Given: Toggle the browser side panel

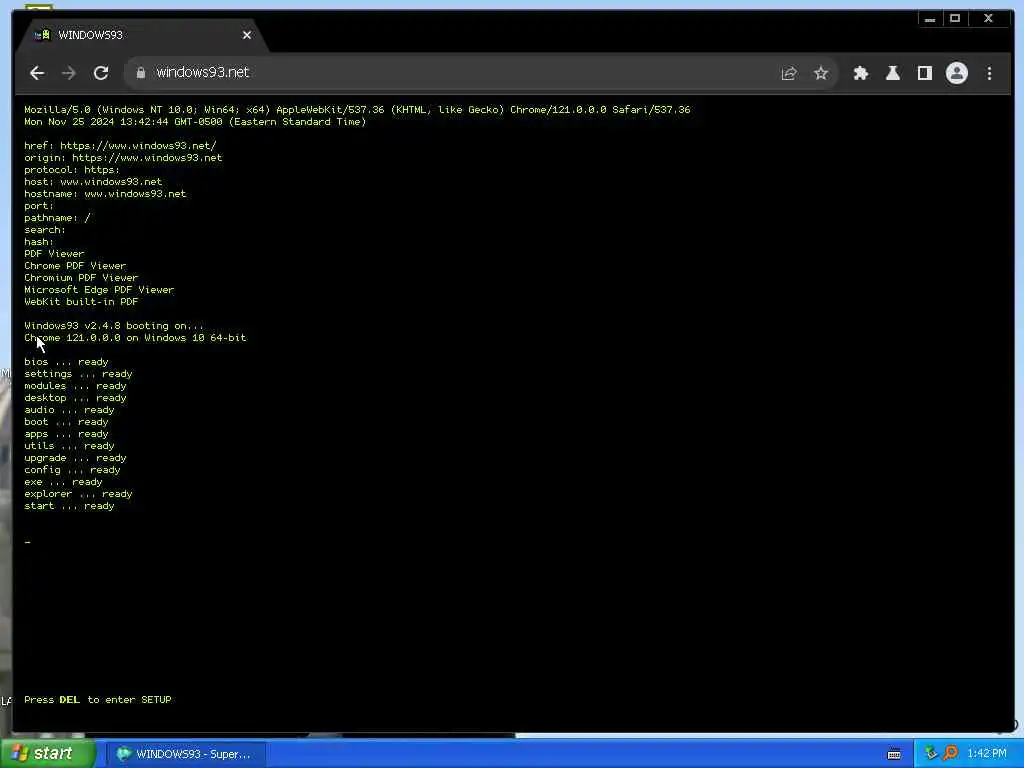Looking at the screenshot, I should (925, 73).
